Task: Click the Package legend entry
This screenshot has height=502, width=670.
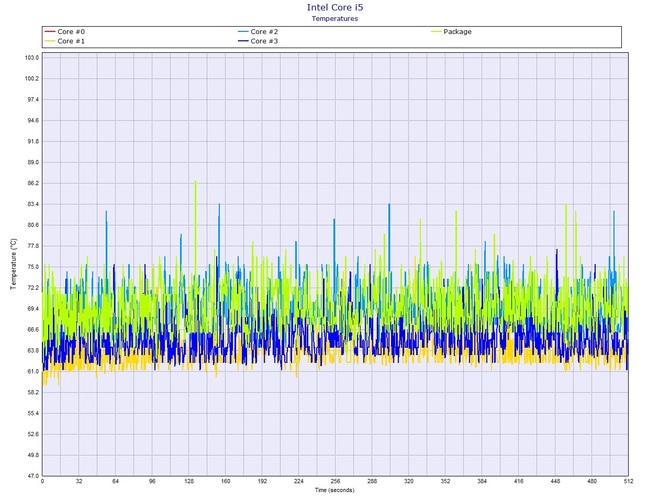Action: pos(451,32)
